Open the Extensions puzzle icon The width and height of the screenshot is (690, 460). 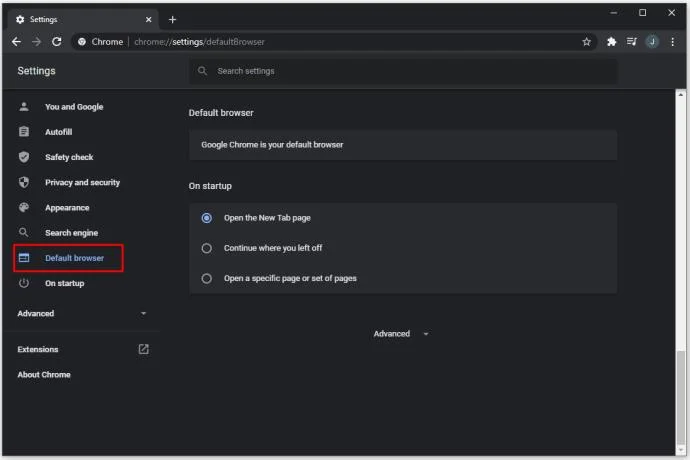click(611, 42)
